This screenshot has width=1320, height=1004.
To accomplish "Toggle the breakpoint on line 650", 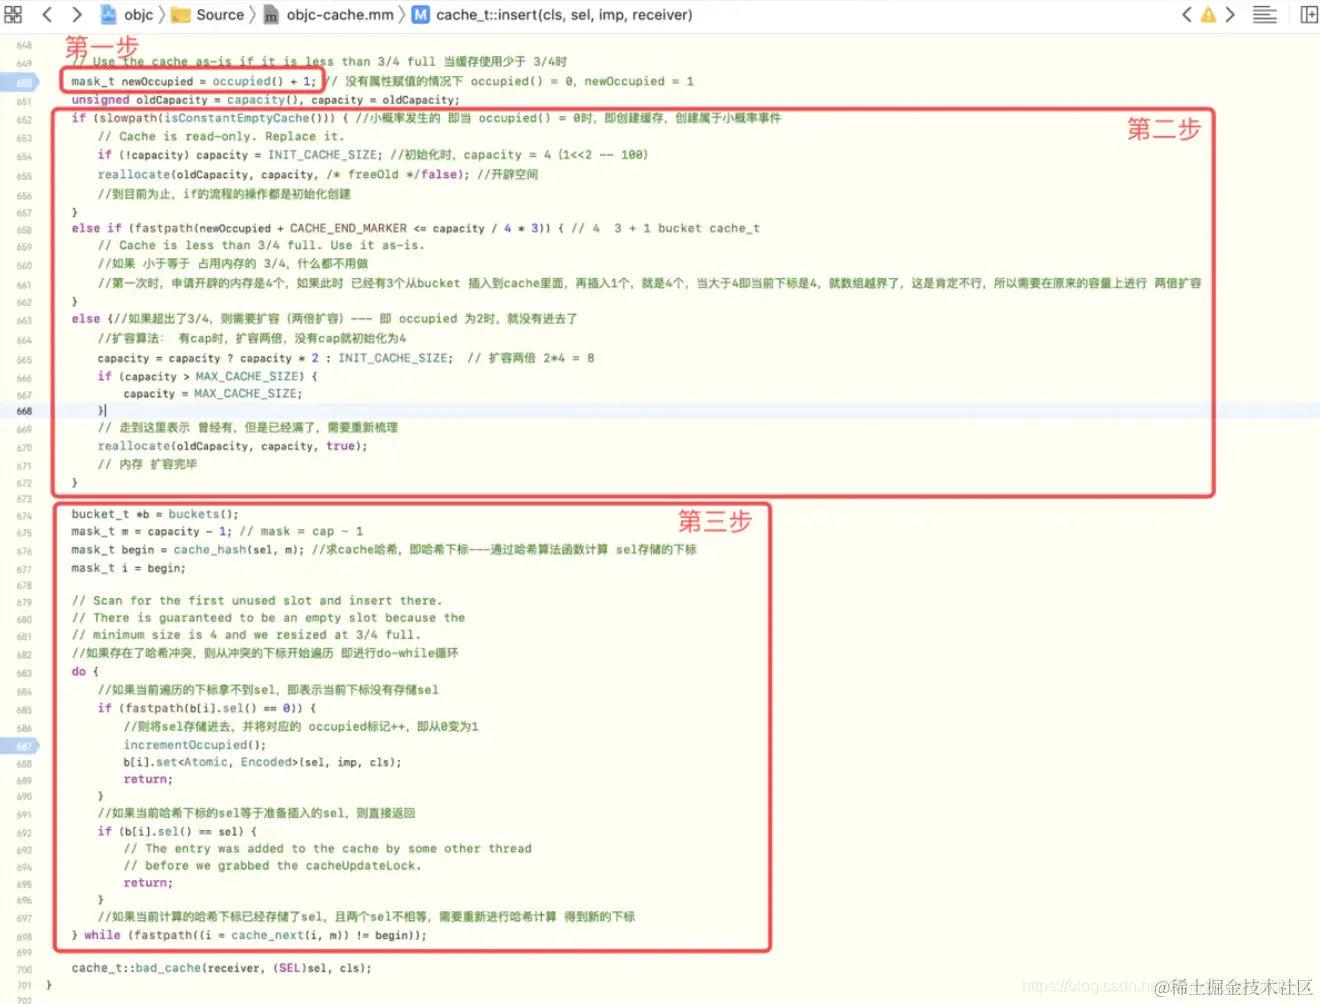I will pos(22,82).
